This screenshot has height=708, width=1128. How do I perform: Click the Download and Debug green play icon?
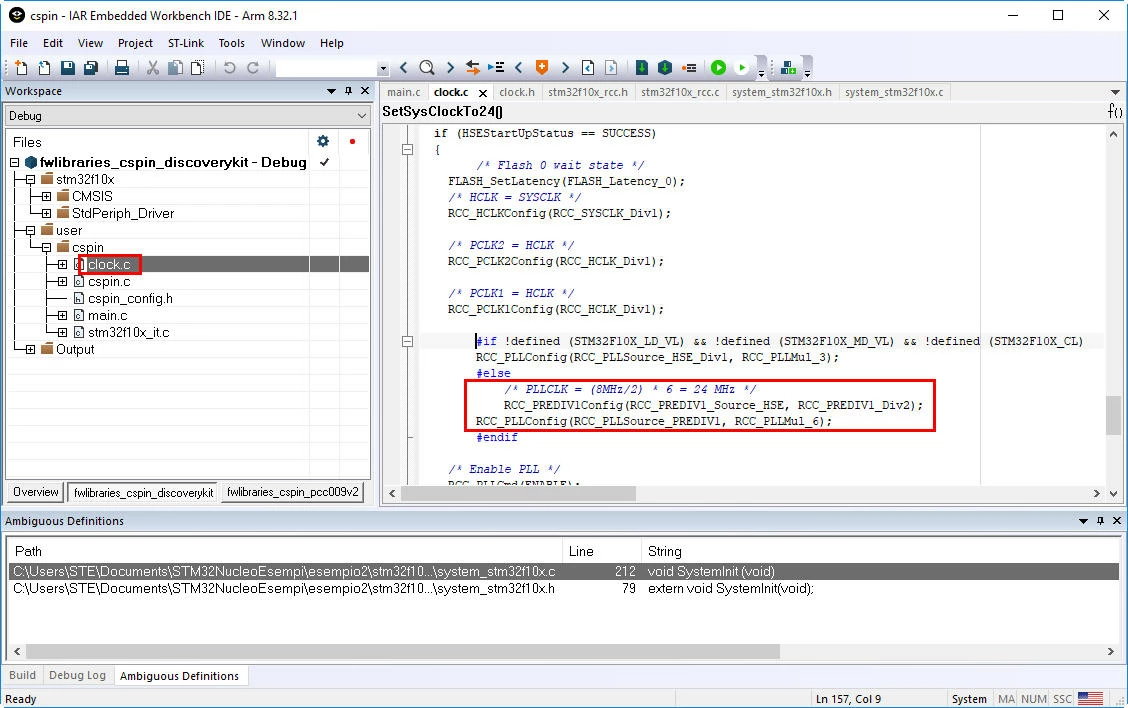click(718, 68)
